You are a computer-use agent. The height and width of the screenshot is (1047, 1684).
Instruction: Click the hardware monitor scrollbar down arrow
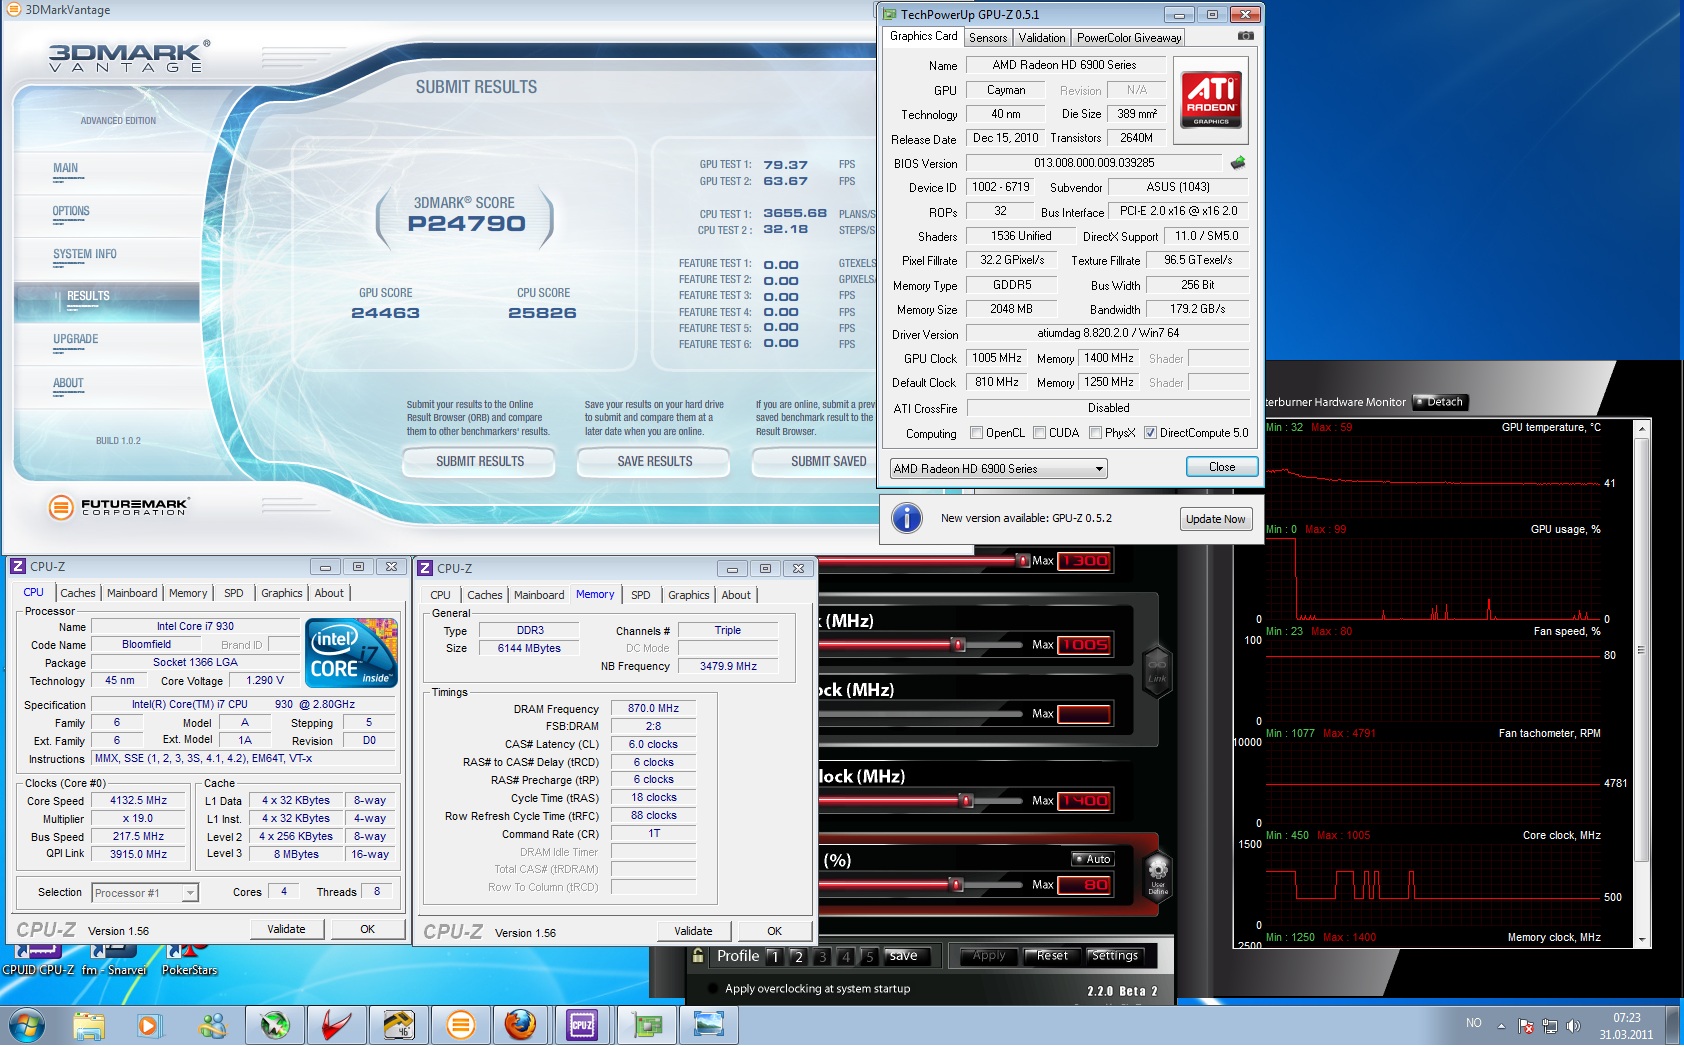(x=1641, y=940)
